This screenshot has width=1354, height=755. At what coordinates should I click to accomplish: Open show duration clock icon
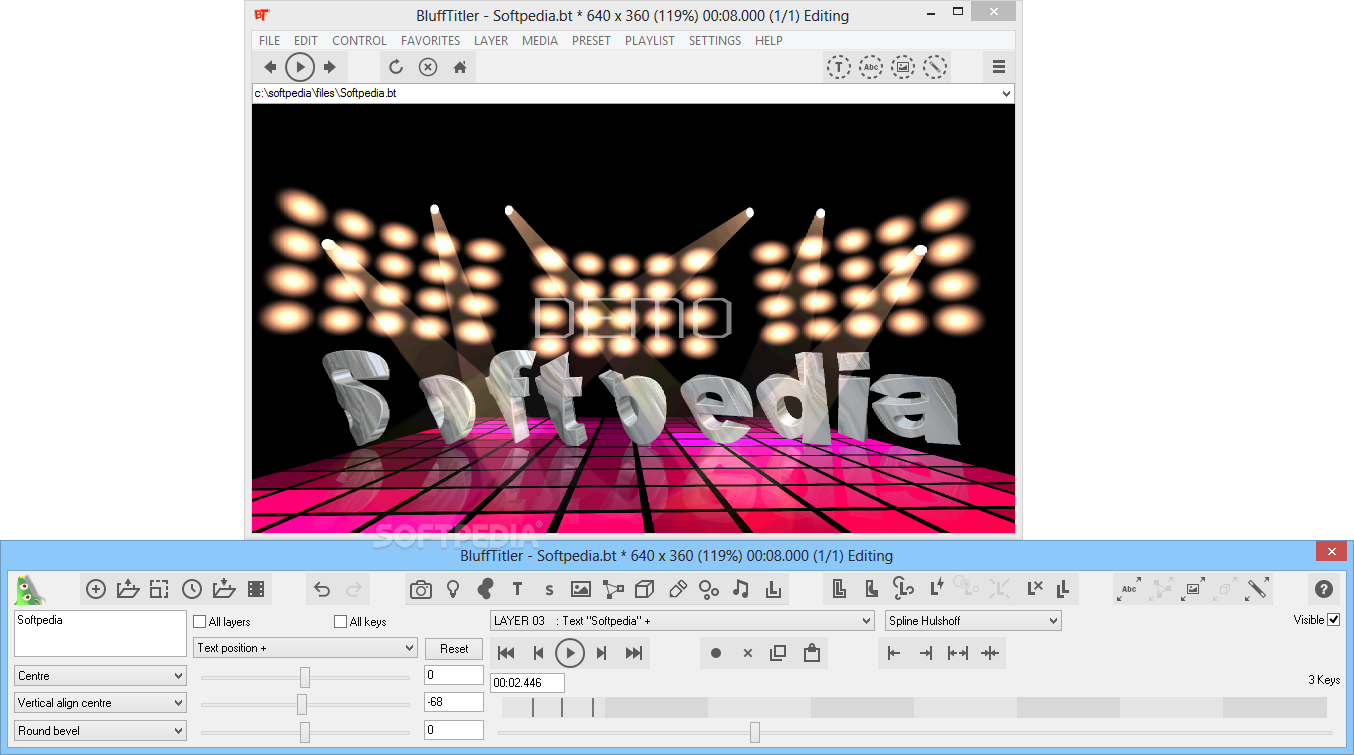click(x=191, y=589)
